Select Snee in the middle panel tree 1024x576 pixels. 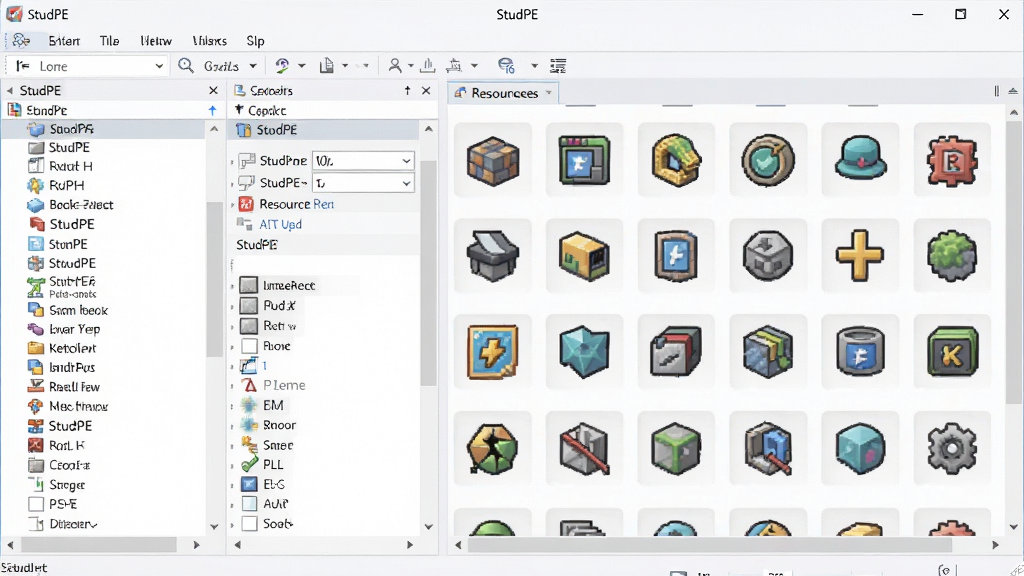coord(278,445)
